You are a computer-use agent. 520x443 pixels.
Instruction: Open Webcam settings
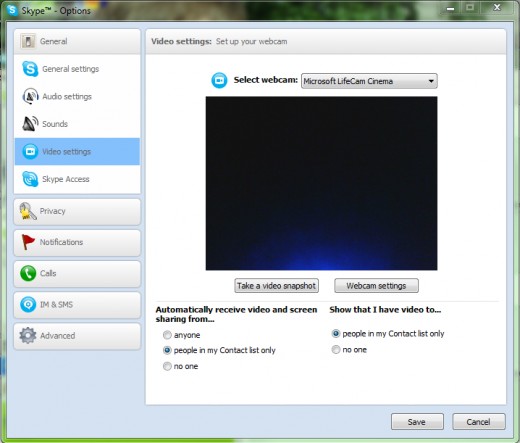coord(376,286)
